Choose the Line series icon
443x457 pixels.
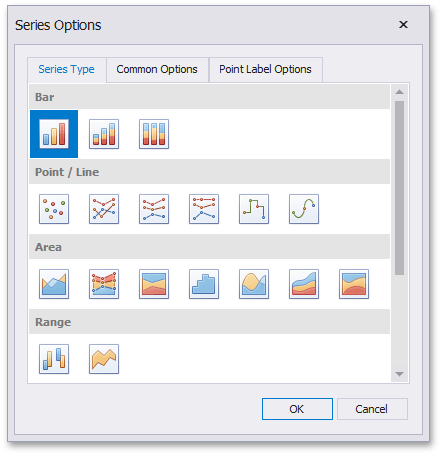click(104, 209)
